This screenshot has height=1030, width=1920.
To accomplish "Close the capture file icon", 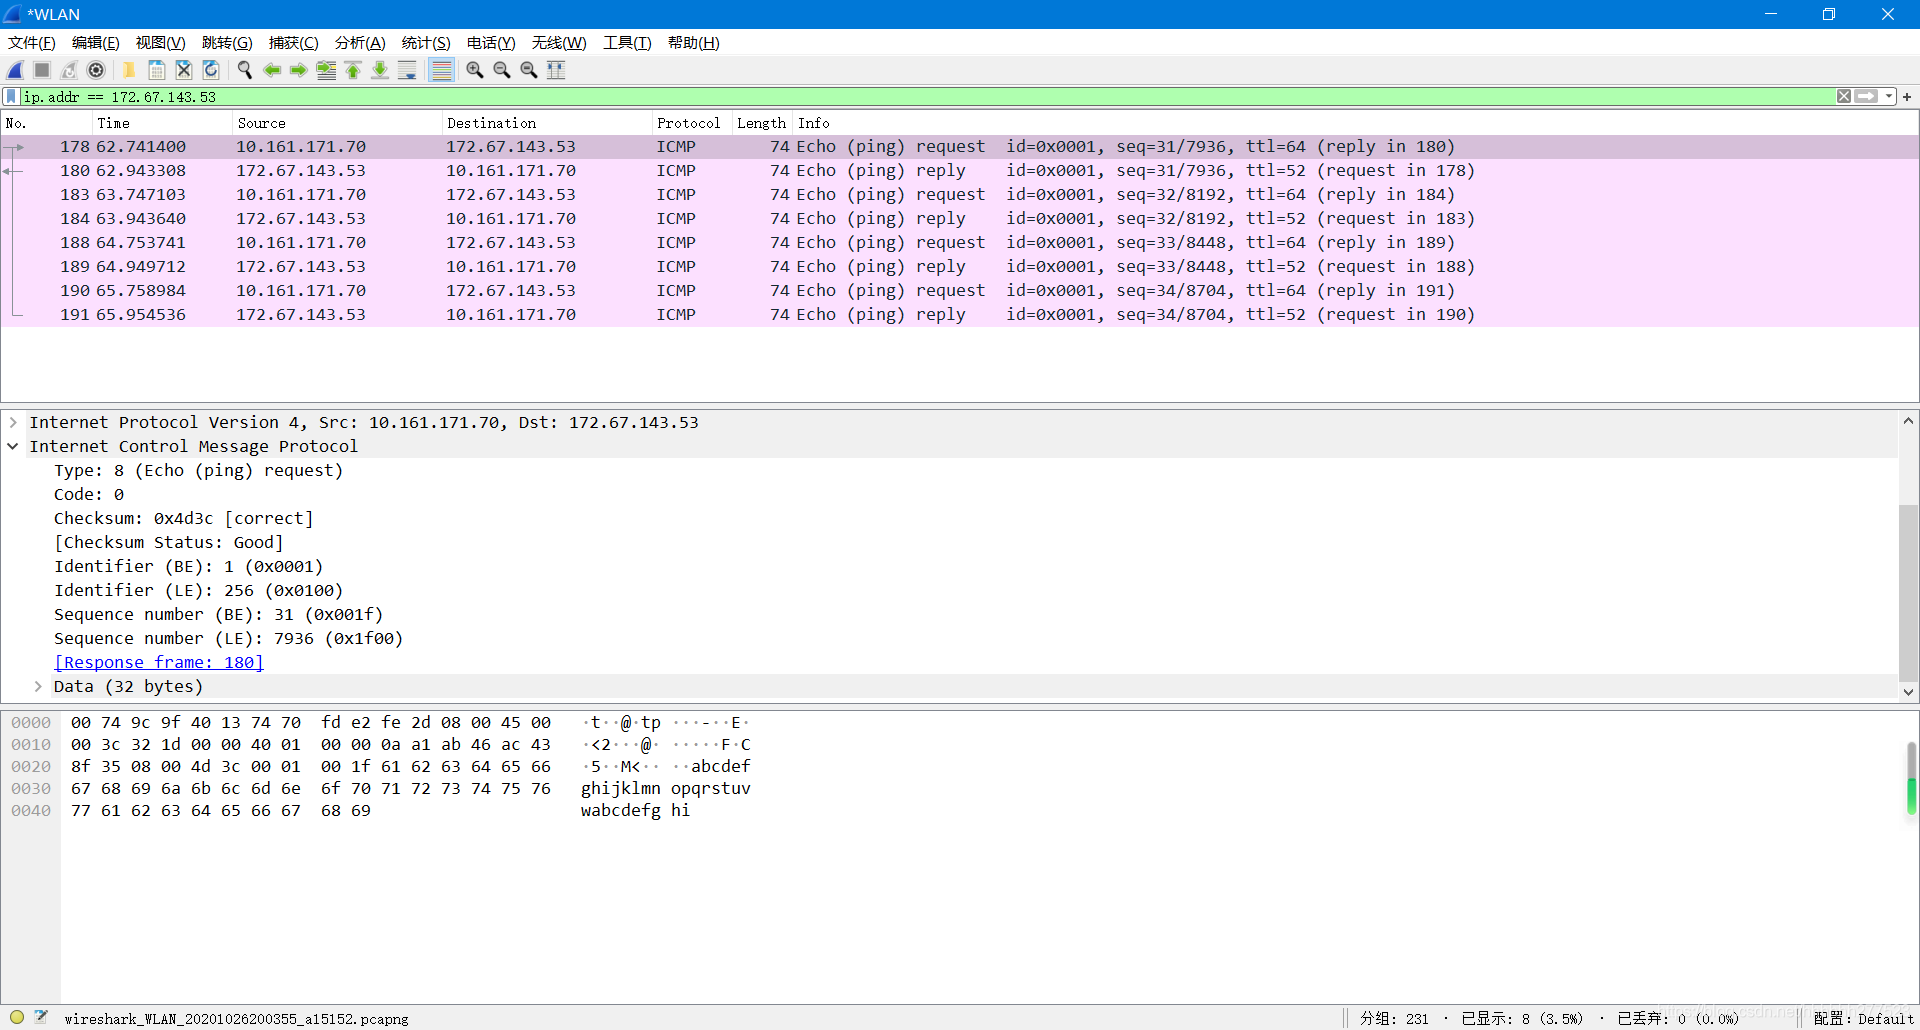I will (184, 70).
